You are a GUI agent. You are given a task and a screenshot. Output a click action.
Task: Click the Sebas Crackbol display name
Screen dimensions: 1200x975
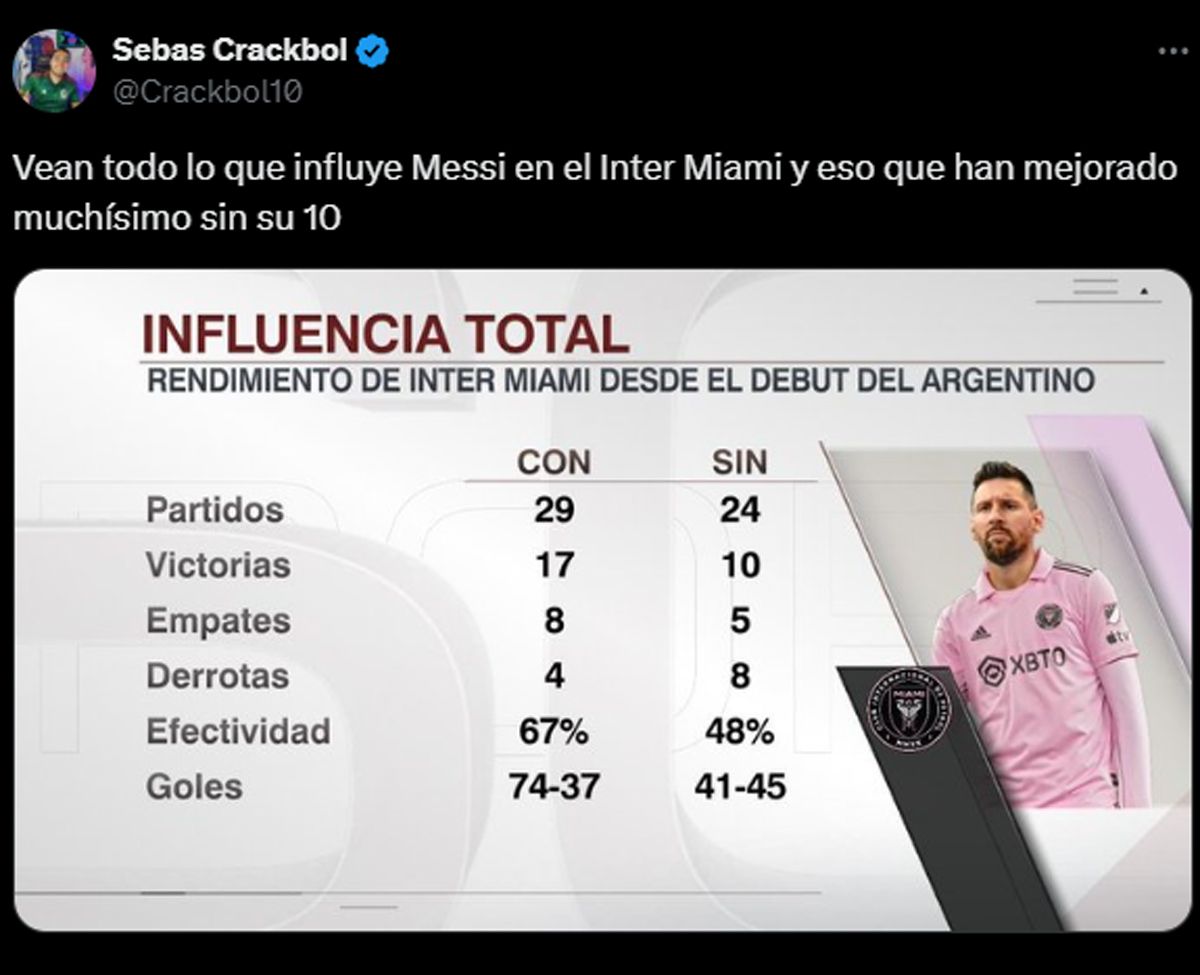click(229, 48)
